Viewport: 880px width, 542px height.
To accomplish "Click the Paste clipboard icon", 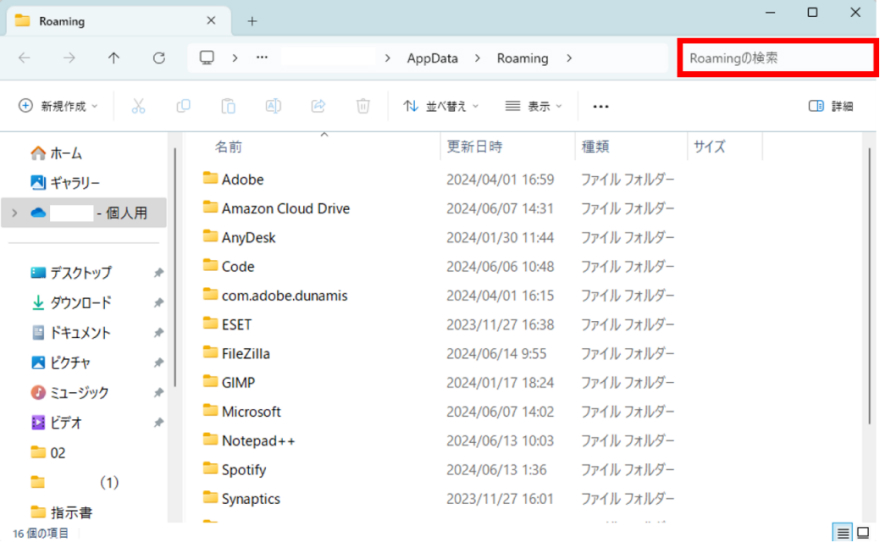I will tap(228, 106).
